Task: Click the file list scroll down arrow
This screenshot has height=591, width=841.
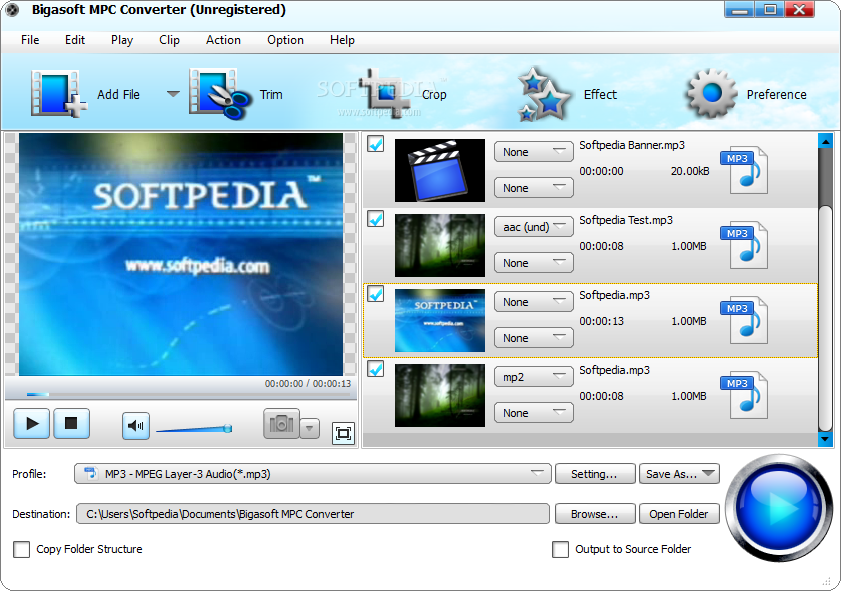Action: (825, 439)
